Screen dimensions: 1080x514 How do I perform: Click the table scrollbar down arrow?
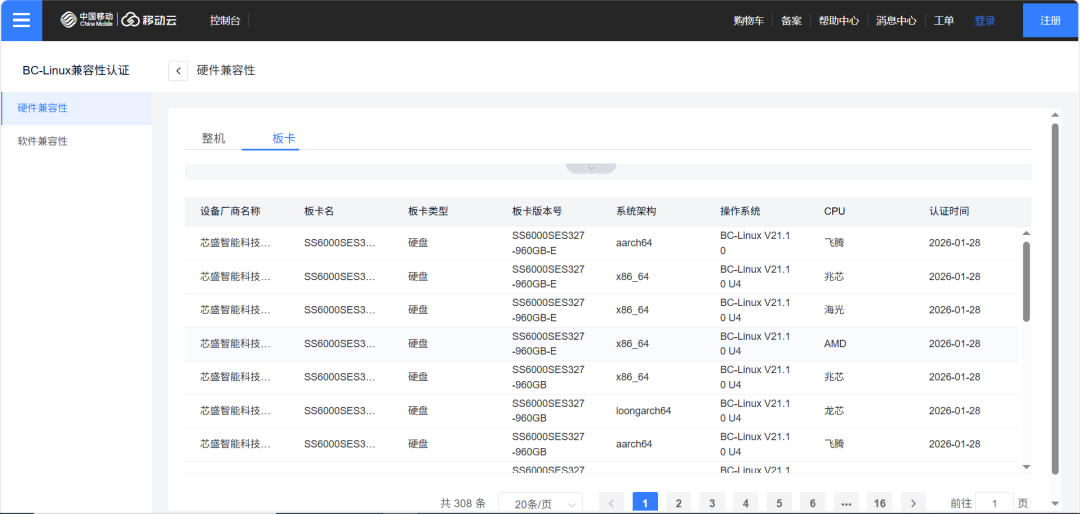coord(1026,467)
